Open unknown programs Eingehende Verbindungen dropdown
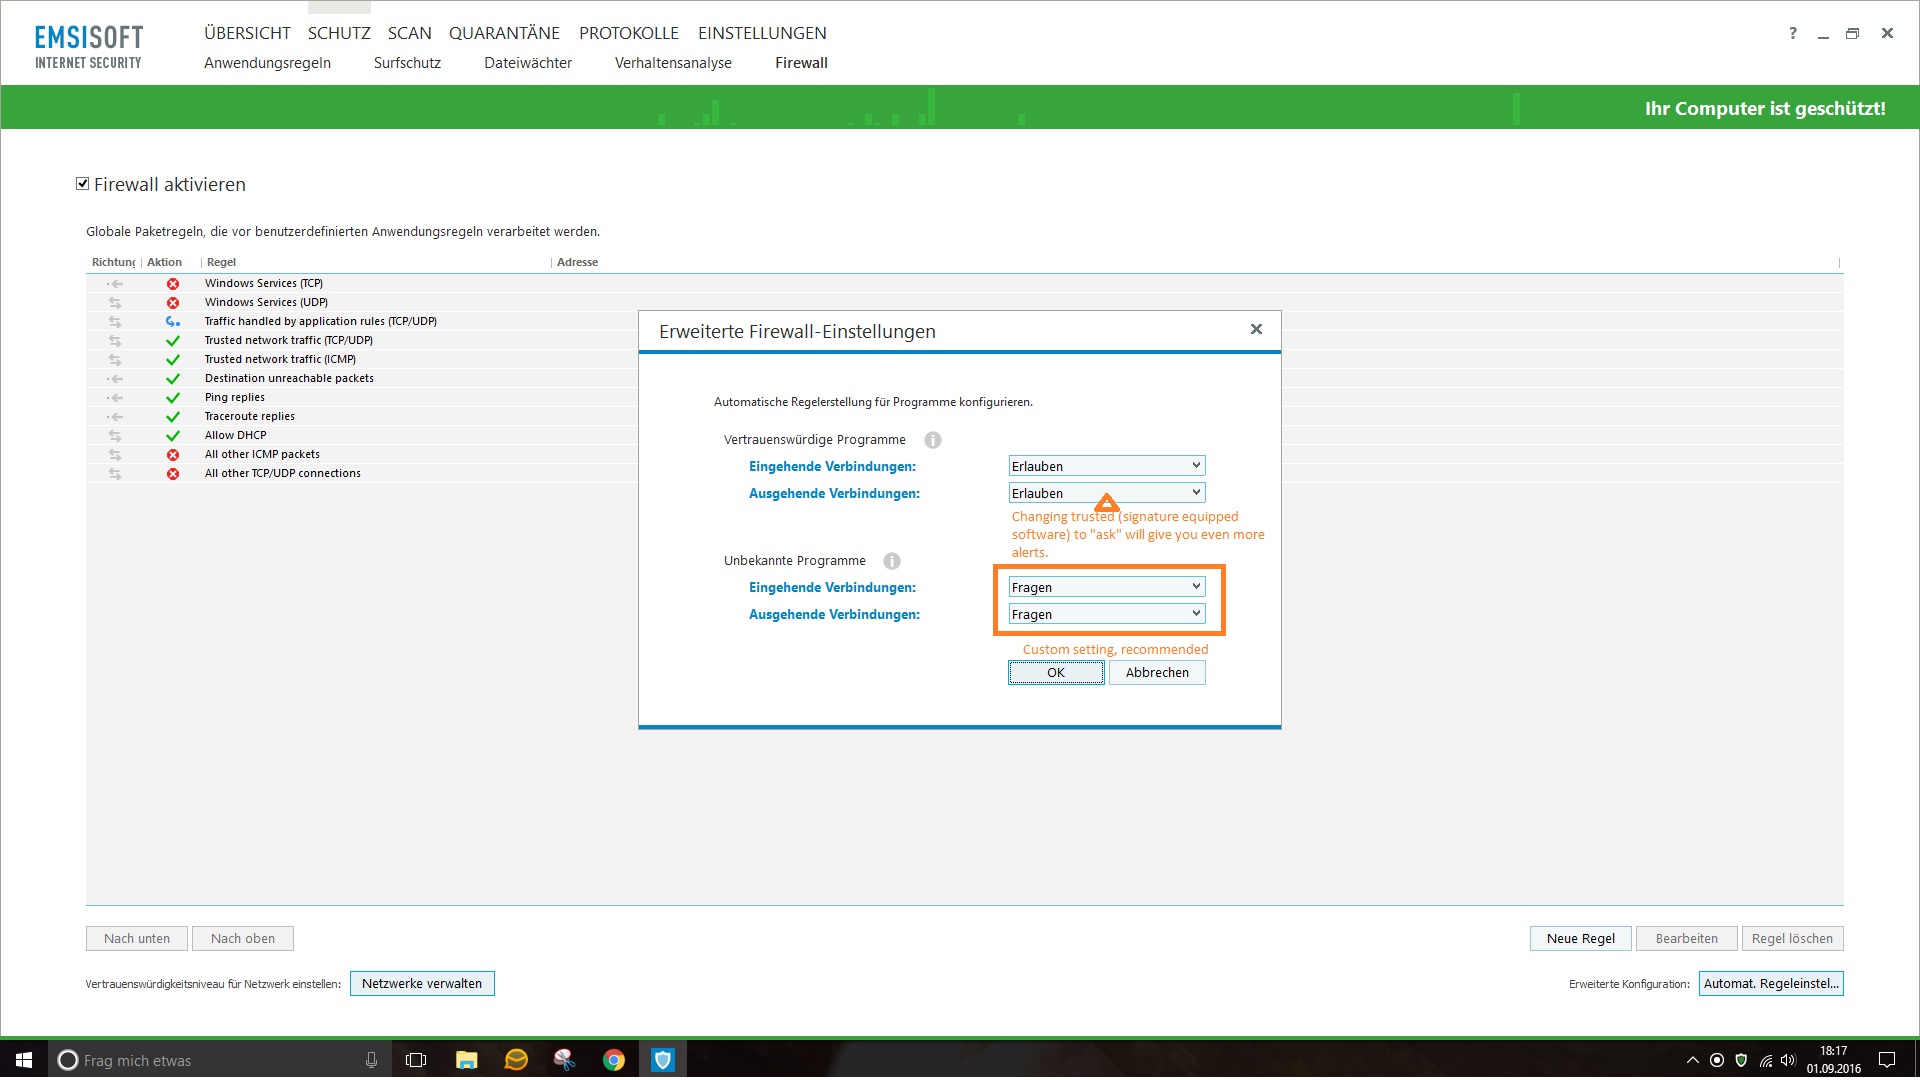 (x=1106, y=587)
